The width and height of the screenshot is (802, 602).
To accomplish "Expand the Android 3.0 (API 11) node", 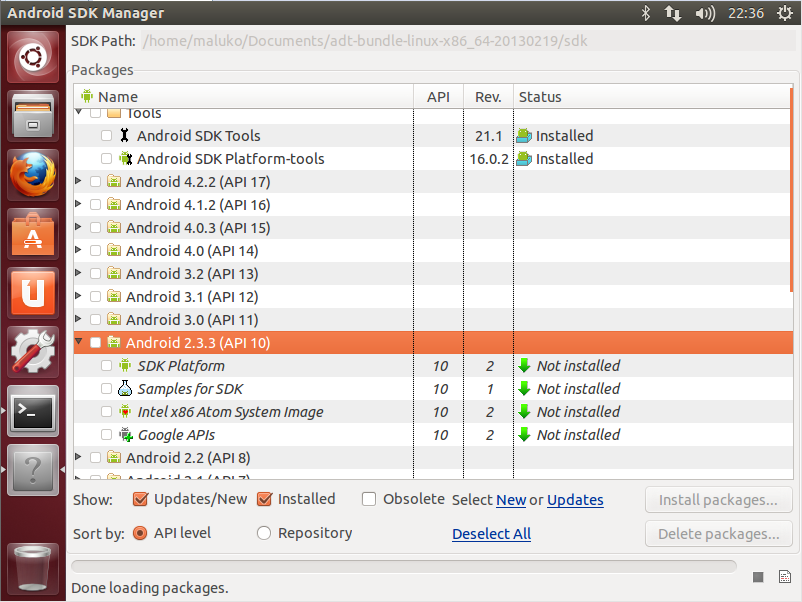I will [x=78, y=319].
